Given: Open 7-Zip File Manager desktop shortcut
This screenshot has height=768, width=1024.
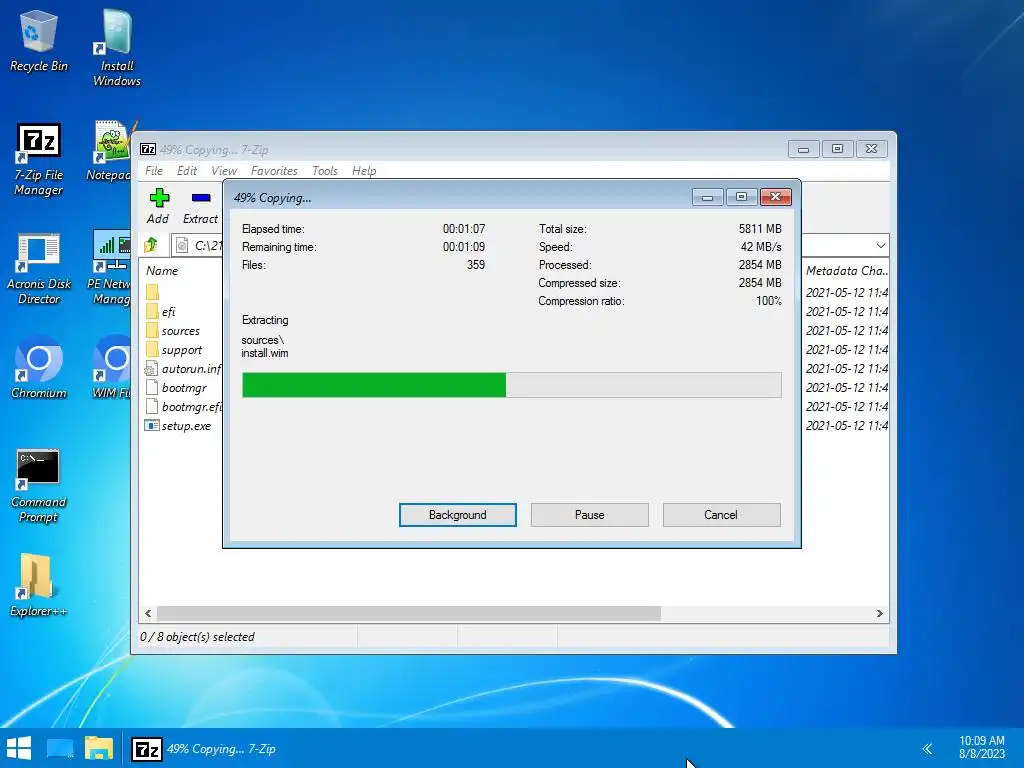Looking at the screenshot, I should (x=39, y=160).
